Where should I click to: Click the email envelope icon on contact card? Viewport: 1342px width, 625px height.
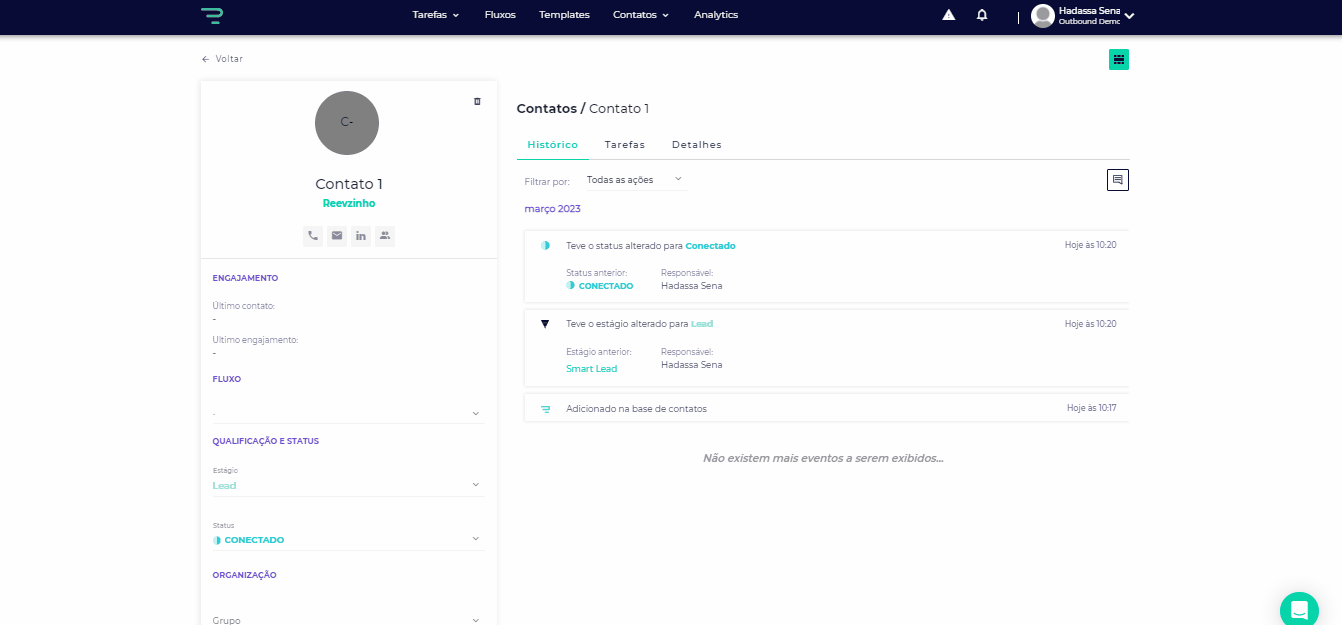coord(337,236)
